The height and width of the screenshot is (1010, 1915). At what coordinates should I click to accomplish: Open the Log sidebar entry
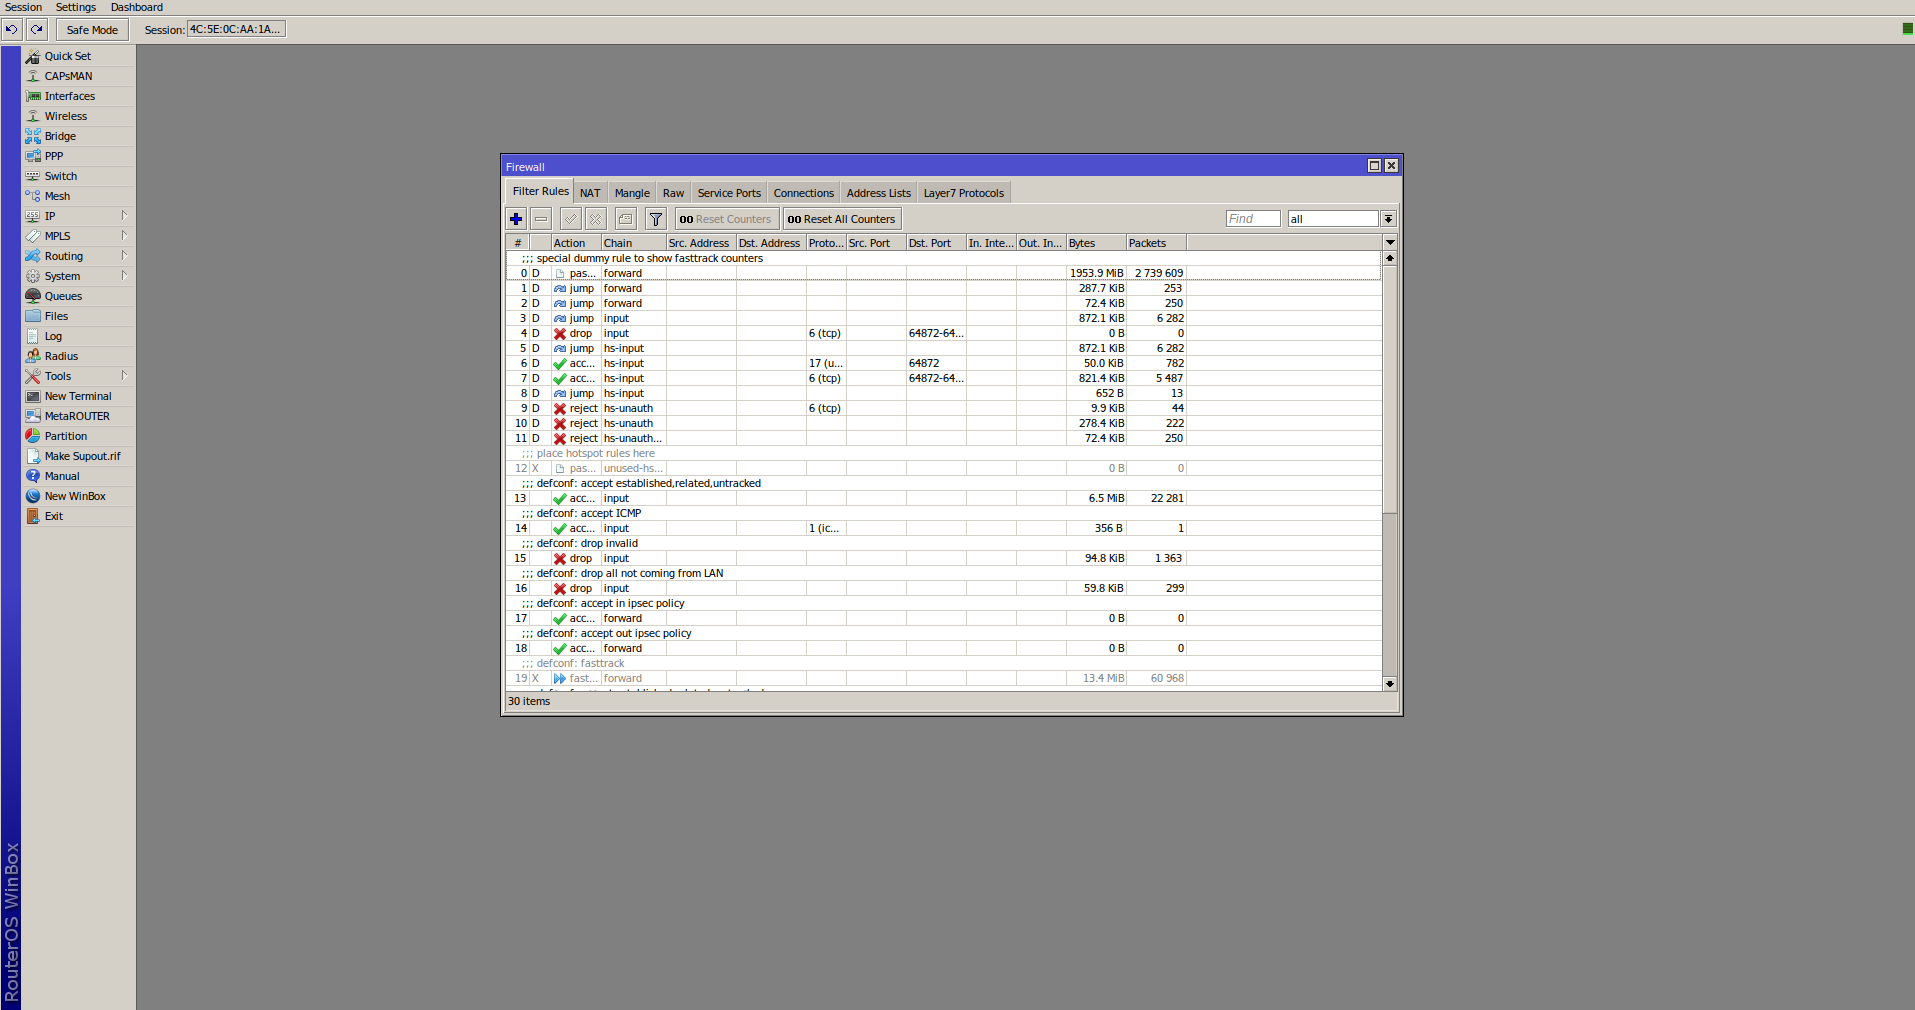(53, 336)
